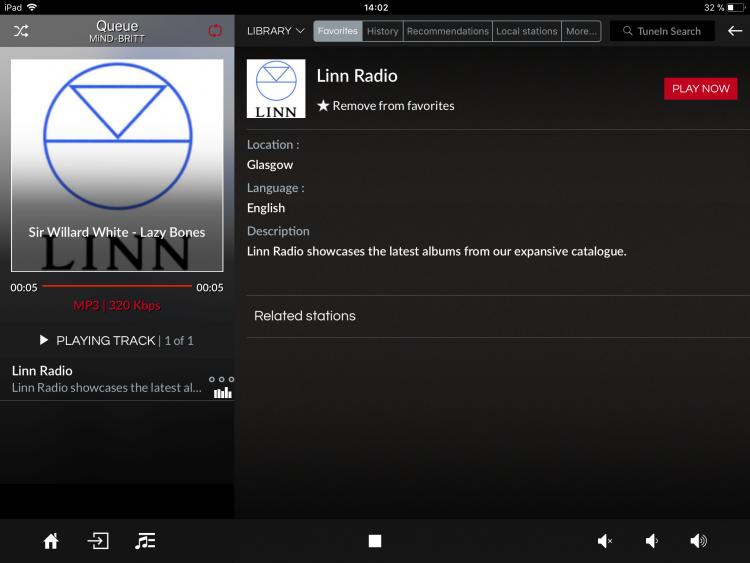Go to the Home screen icon
750x563 pixels.
[51, 541]
